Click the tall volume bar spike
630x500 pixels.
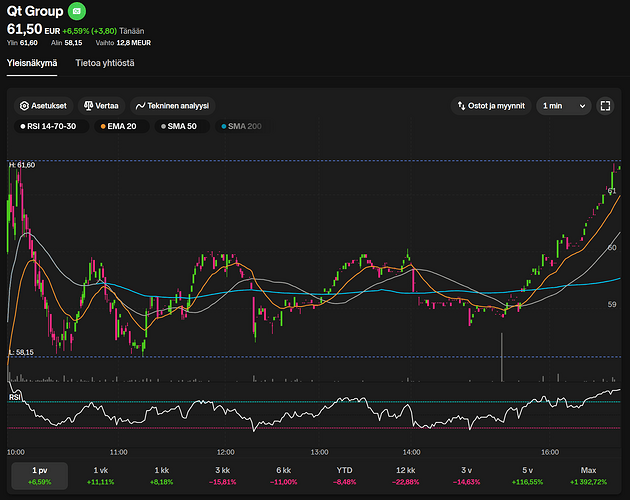coord(501,357)
